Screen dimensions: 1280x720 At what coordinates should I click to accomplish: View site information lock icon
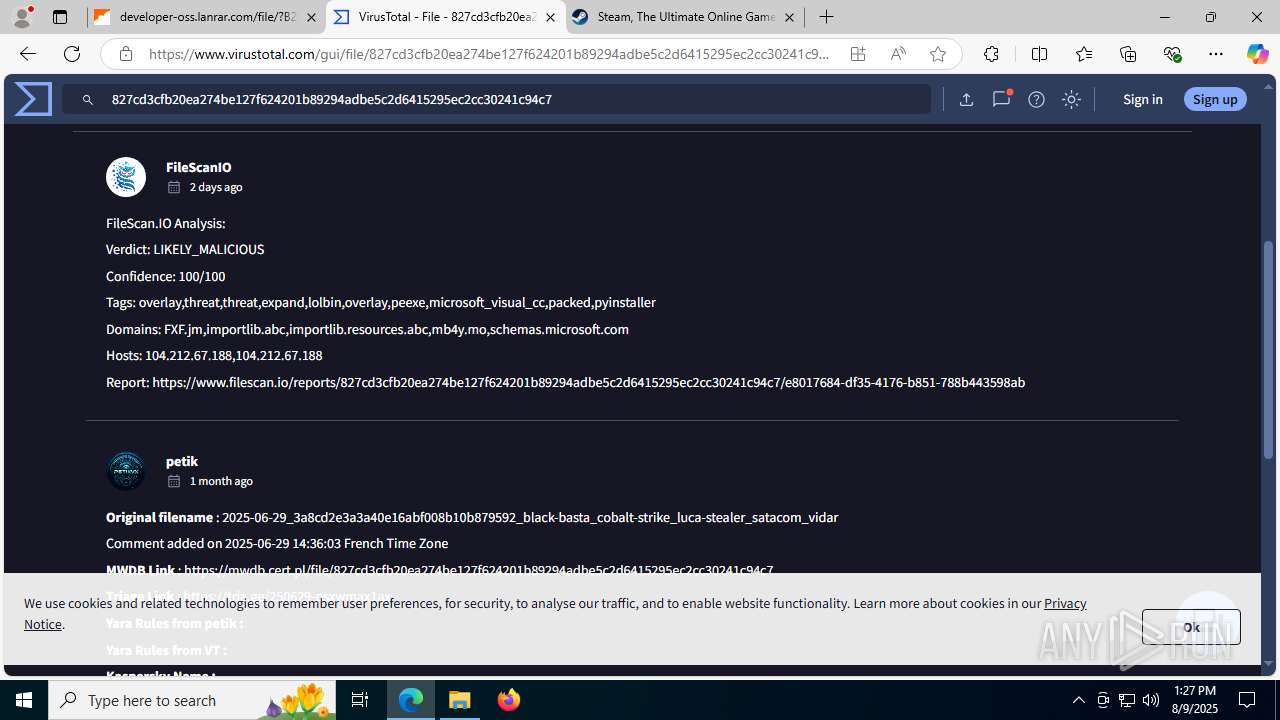[x=125, y=54]
